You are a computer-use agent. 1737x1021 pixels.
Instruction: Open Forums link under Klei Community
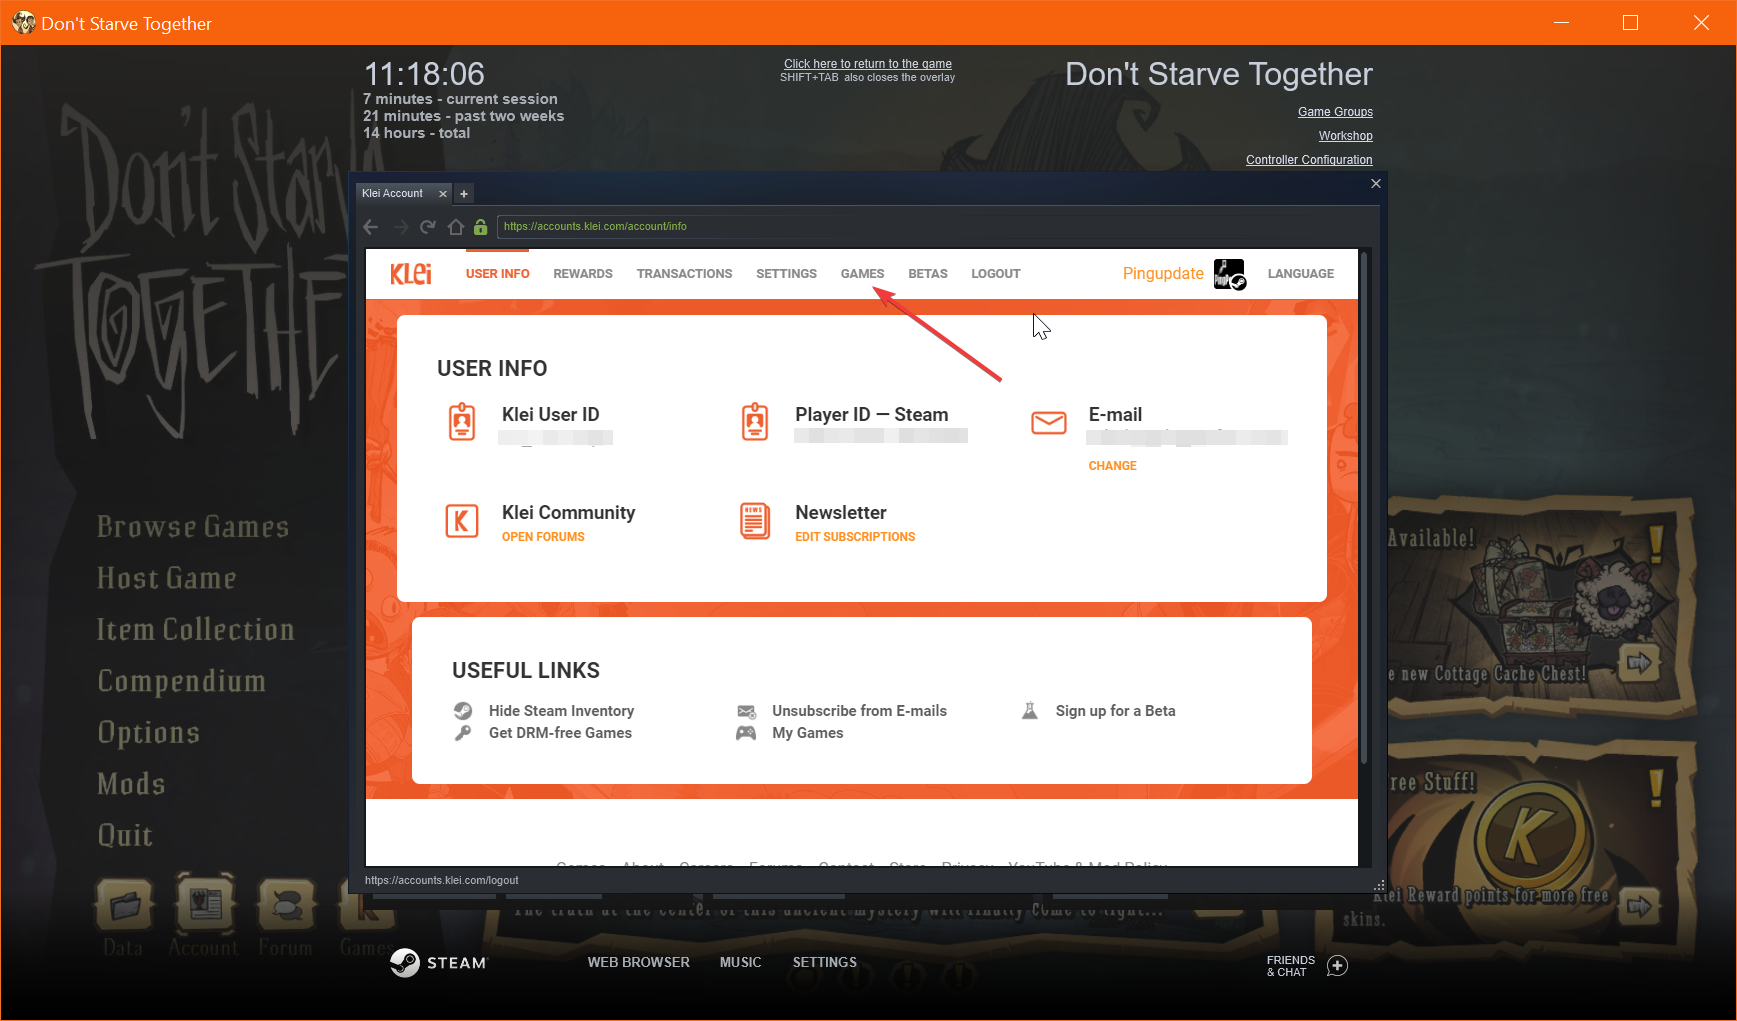point(543,537)
